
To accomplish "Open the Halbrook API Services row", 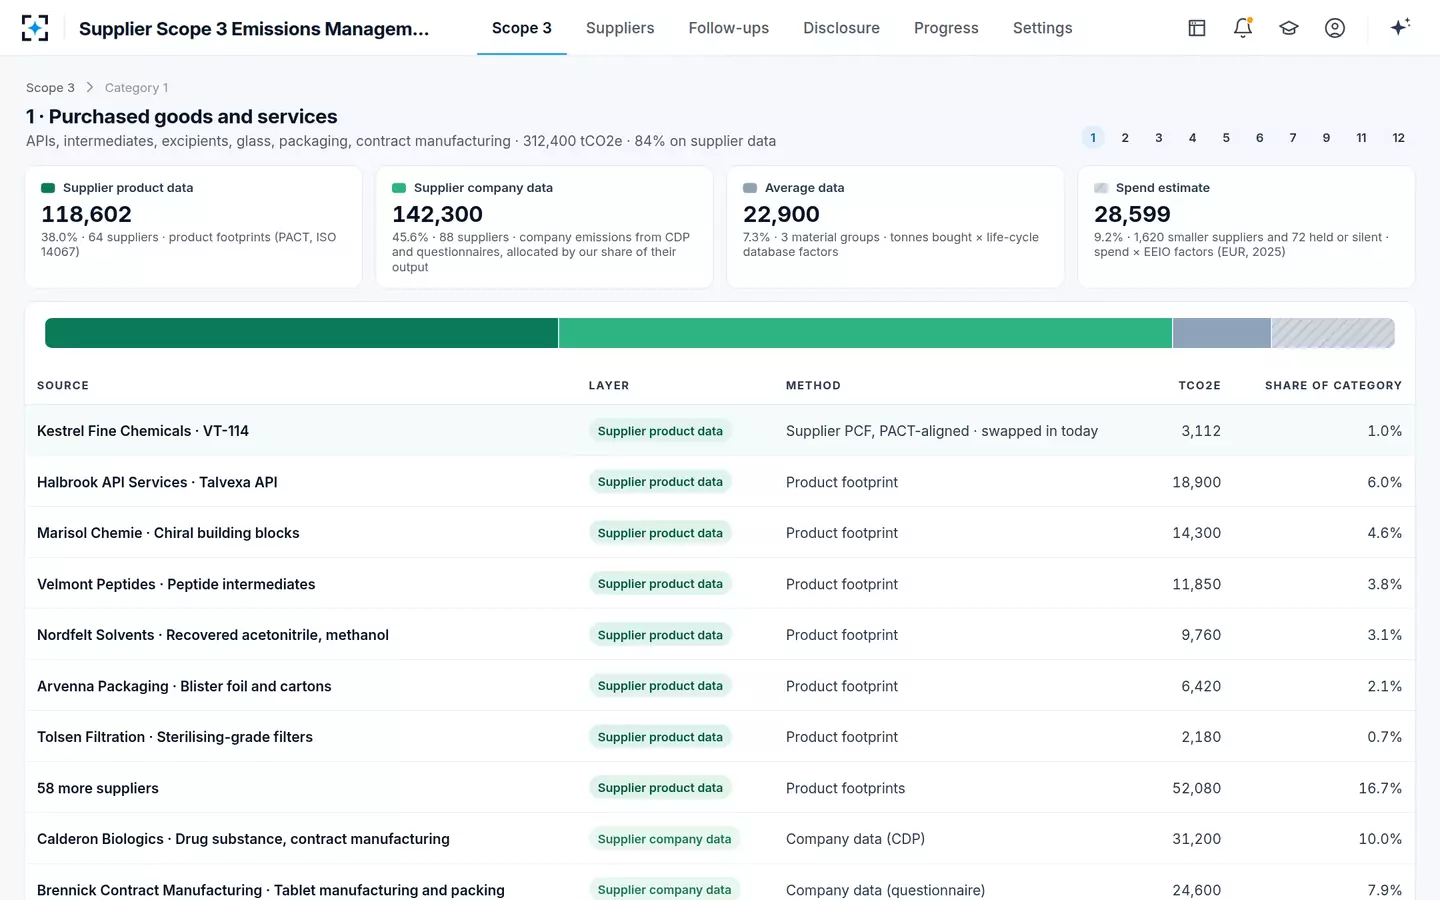I will [x=720, y=482].
